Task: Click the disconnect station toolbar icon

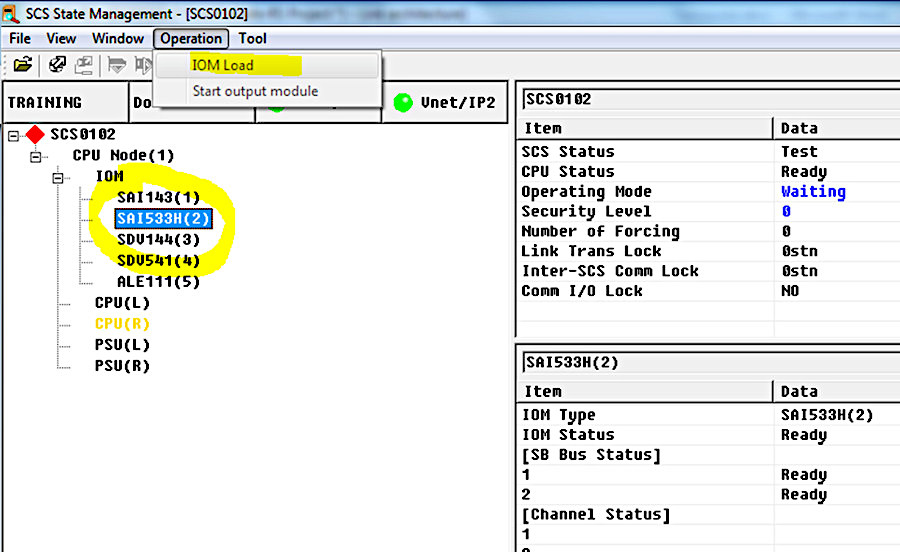Action: pyautogui.click(x=84, y=65)
